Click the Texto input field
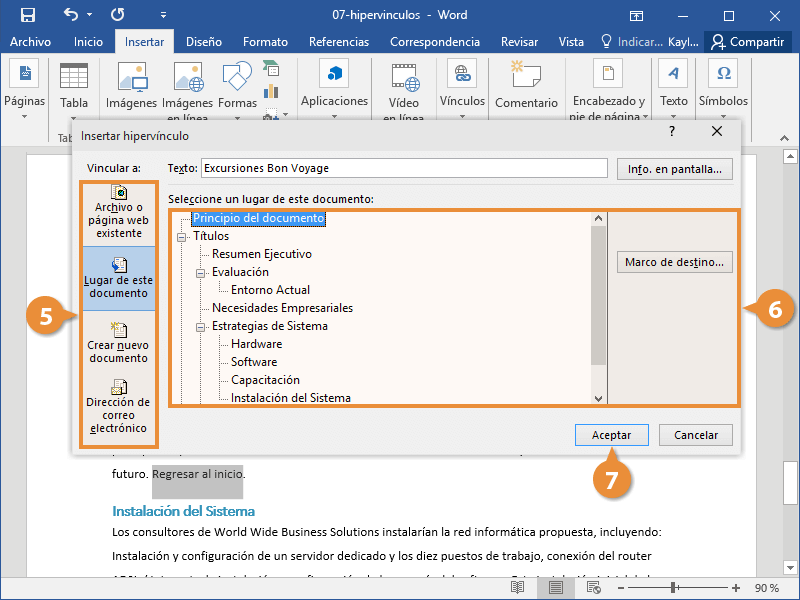 pos(404,168)
